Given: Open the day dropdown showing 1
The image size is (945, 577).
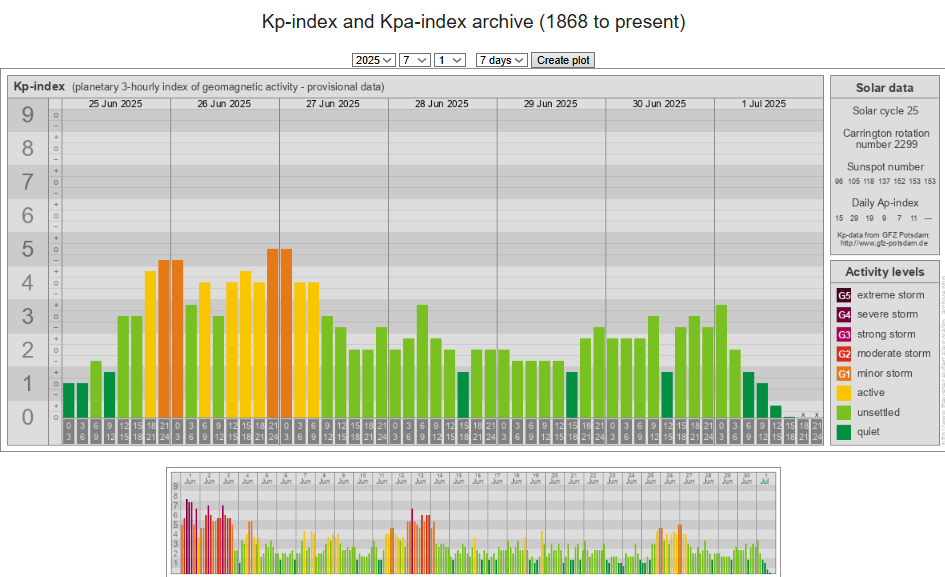Looking at the screenshot, I should click(x=450, y=60).
